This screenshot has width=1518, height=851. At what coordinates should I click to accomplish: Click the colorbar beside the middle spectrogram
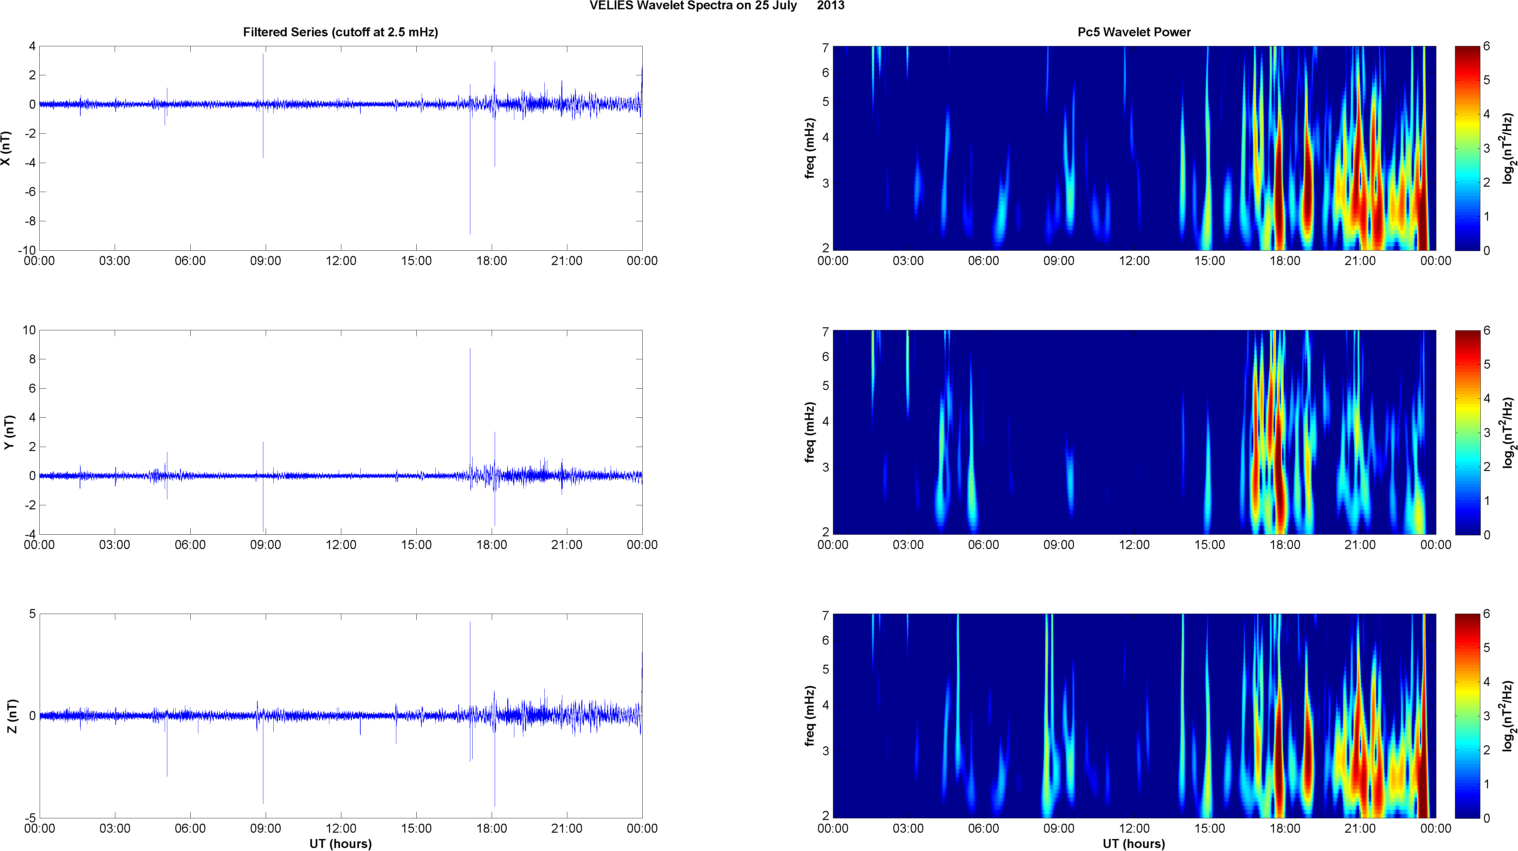pyautogui.click(x=1467, y=432)
